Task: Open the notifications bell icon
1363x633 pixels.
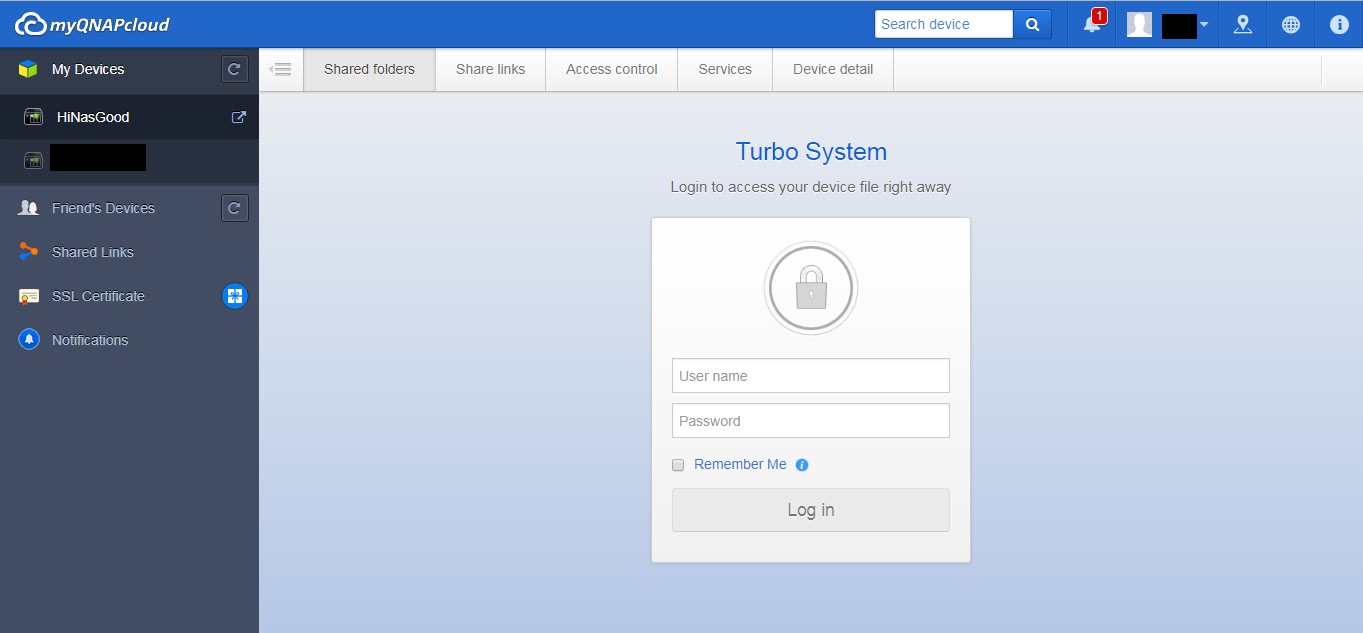Action: [x=1092, y=25]
